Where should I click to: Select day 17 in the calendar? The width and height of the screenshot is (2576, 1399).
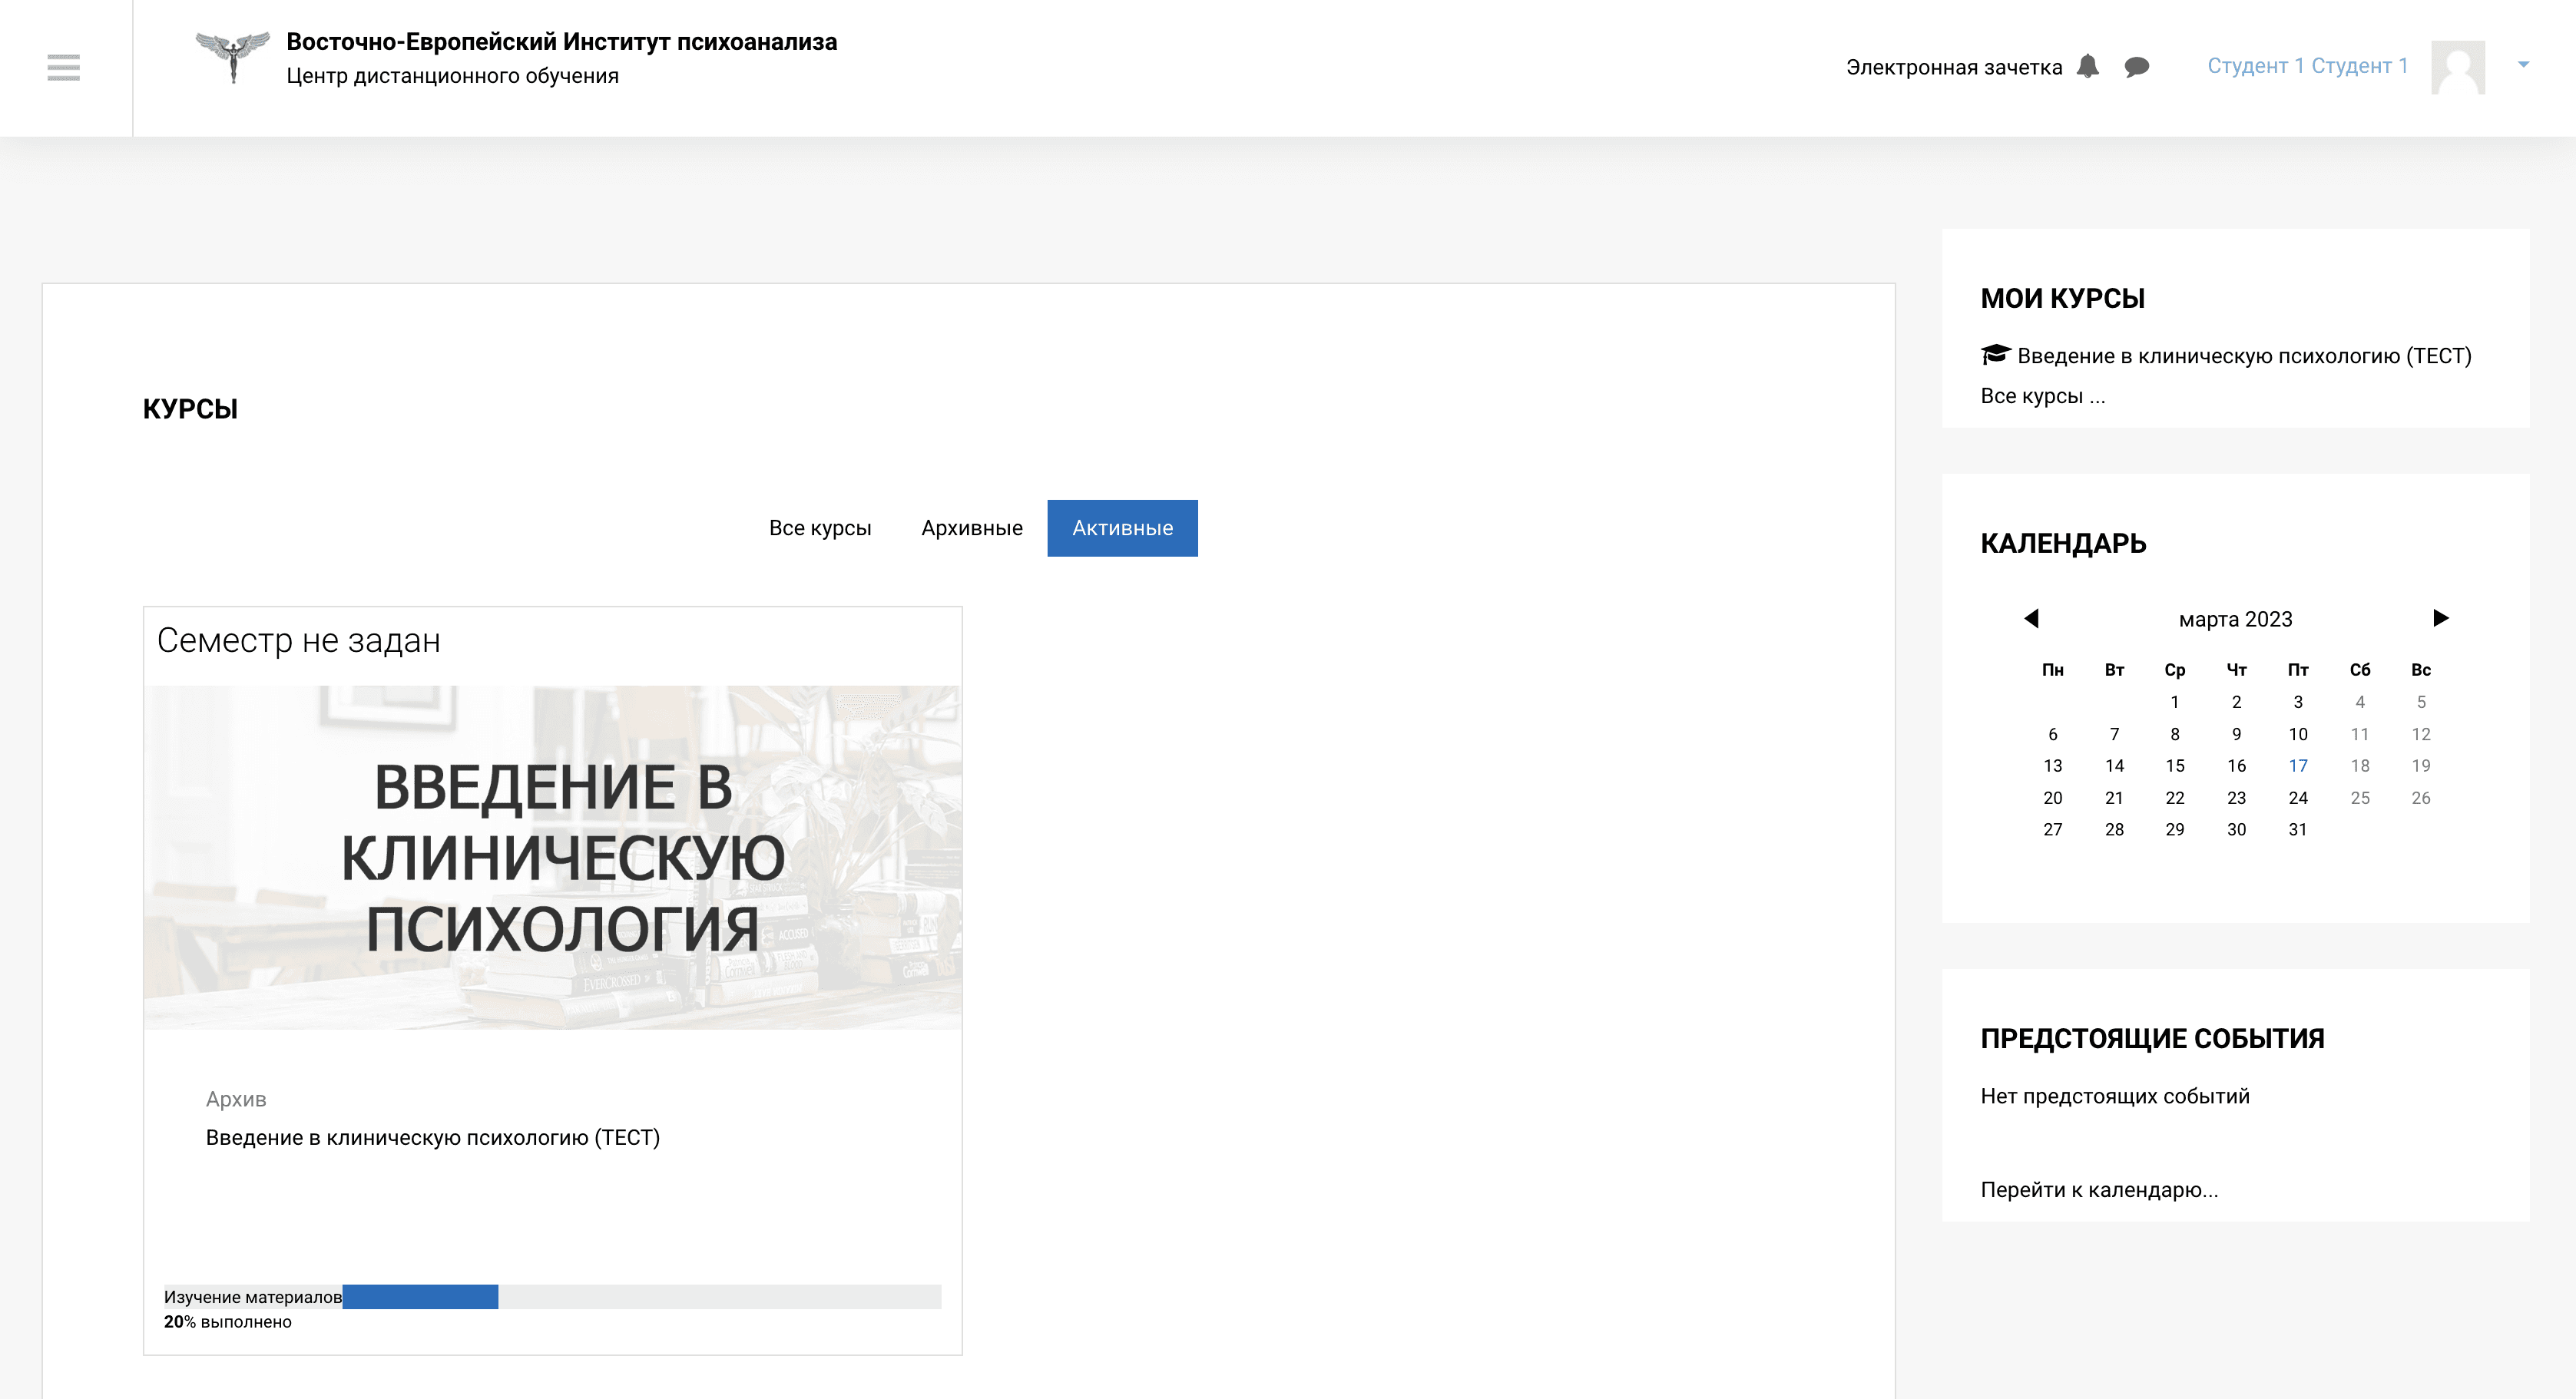click(x=2297, y=766)
